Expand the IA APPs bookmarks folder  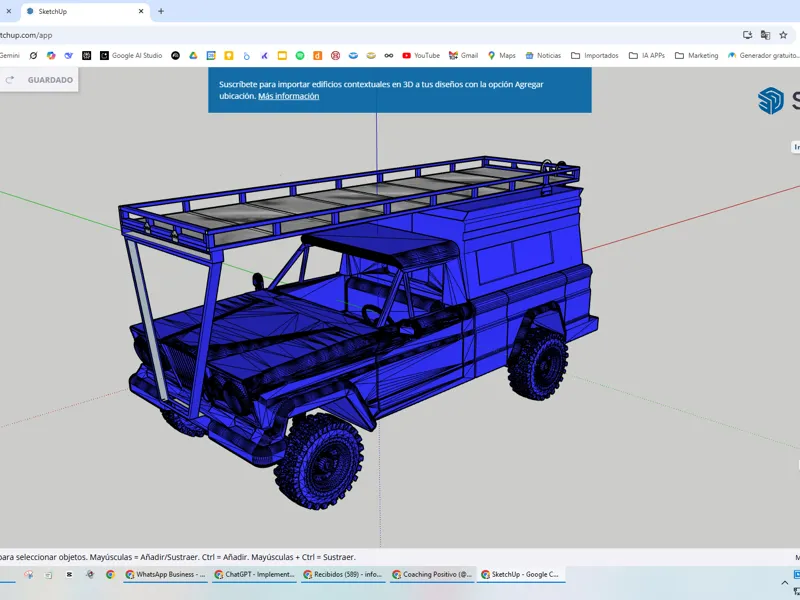click(646, 56)
